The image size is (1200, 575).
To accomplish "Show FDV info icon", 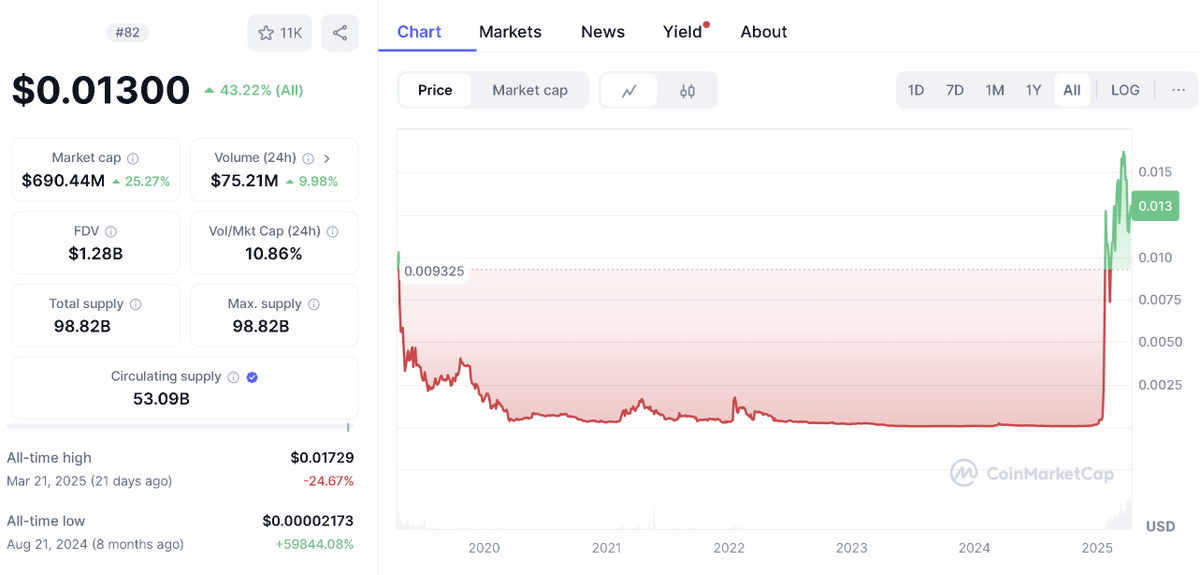I will click(x=111, y=231).
